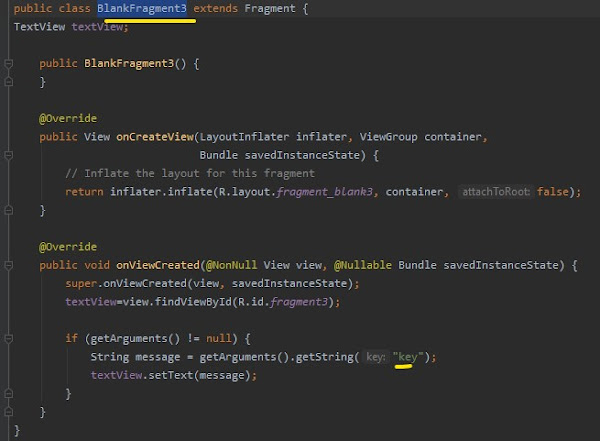The image size is (600, 441).
Task: Click the highlighted BlankFragment3 class name
Action: pyautogui.click(x=141, y=8)
